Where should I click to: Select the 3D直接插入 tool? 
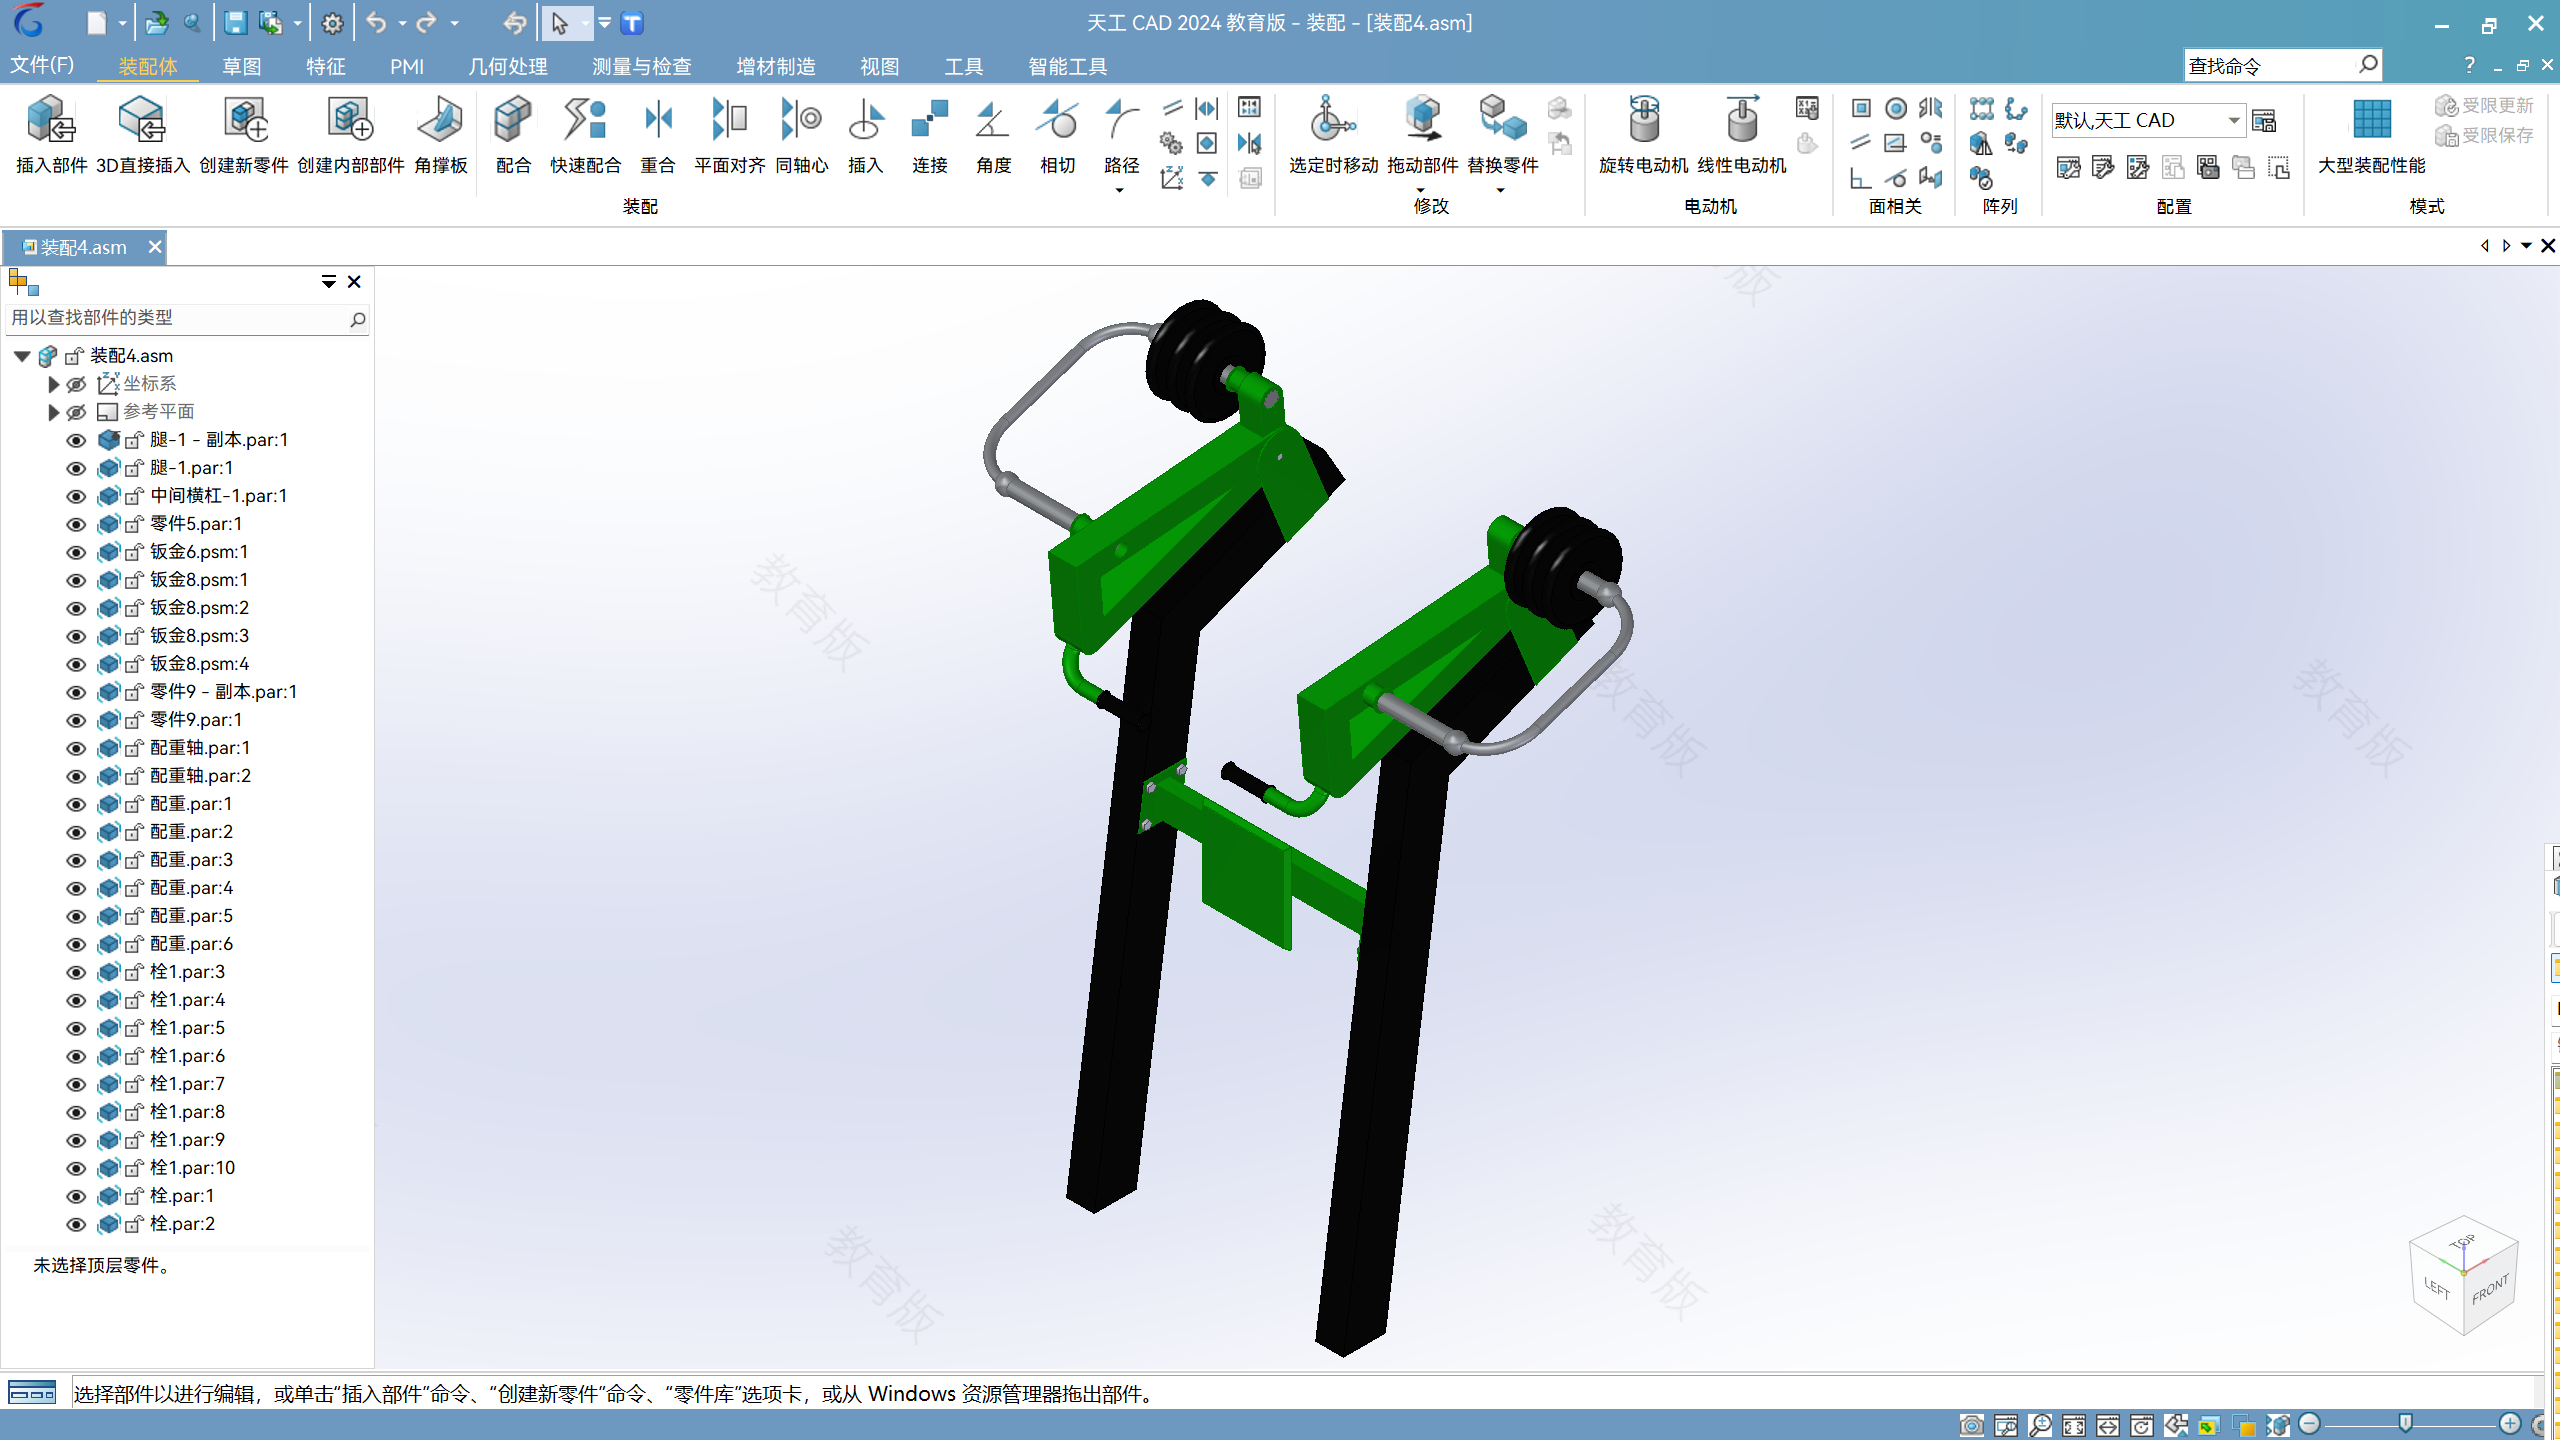coord(143,135)
